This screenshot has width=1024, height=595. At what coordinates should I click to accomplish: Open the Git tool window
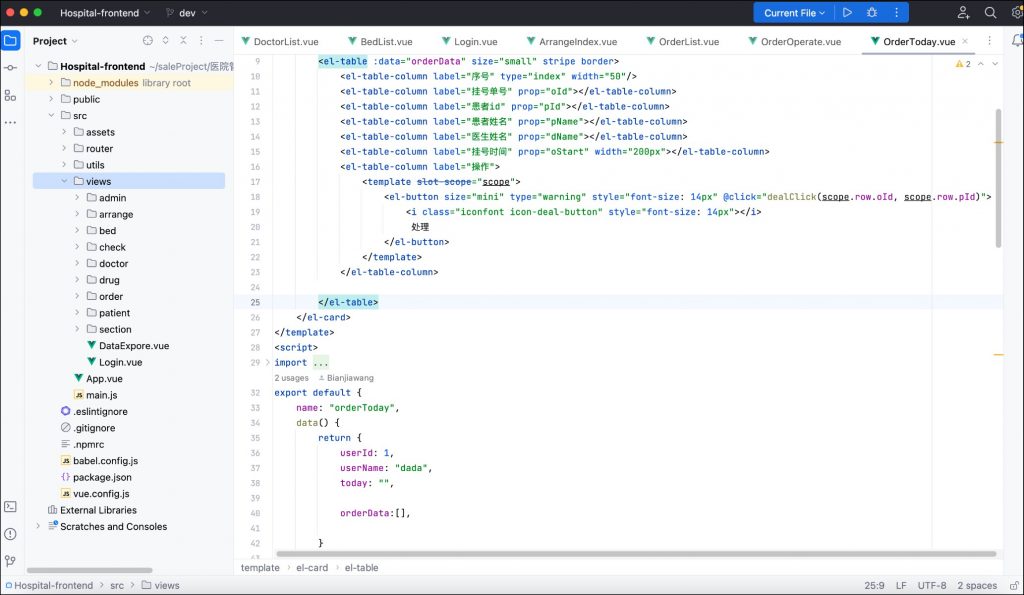pos(10,561)
